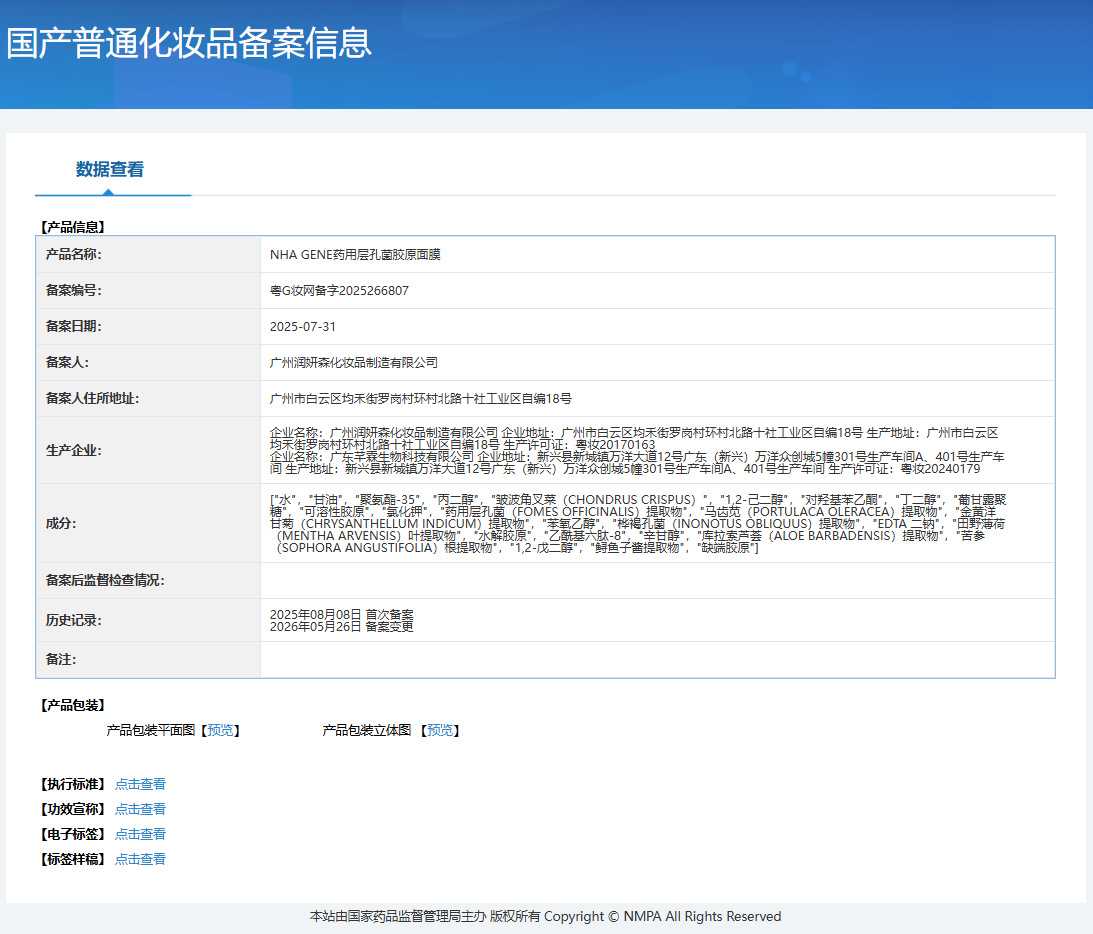The width and height of the screenshot is (1093, 934).
Task: Click the 【产品信息】 section heading
Action: pos(72,227)
